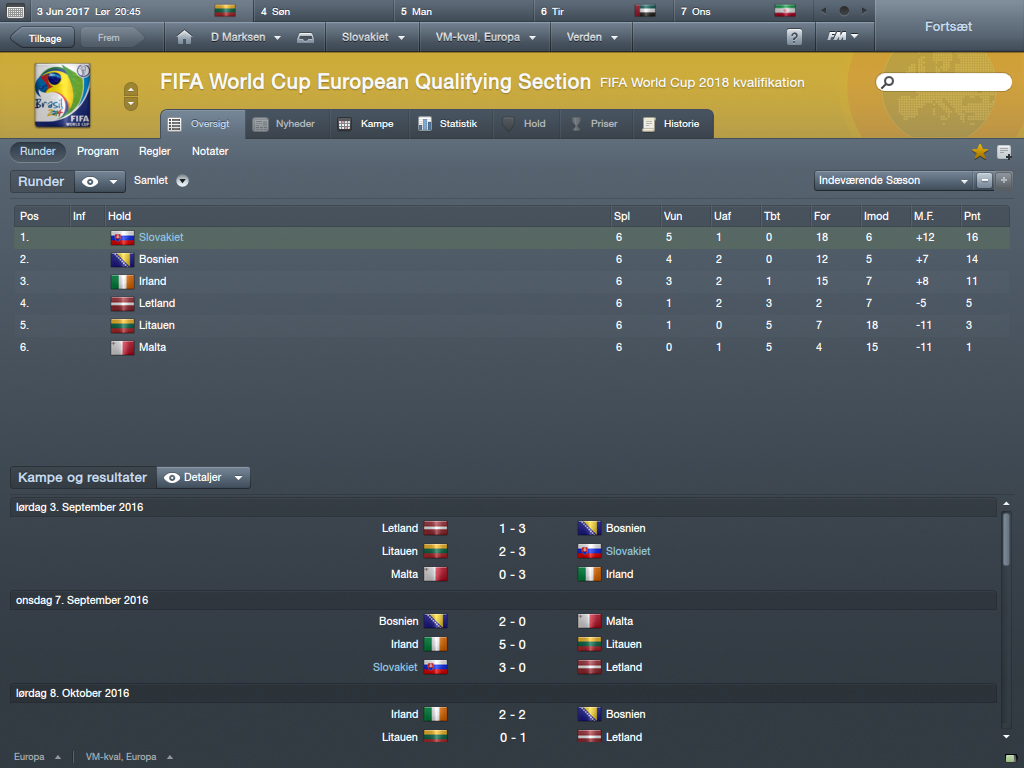Select the Program sub-tab
This screenshot has width=1024, height=768.
tap(98, 151)
